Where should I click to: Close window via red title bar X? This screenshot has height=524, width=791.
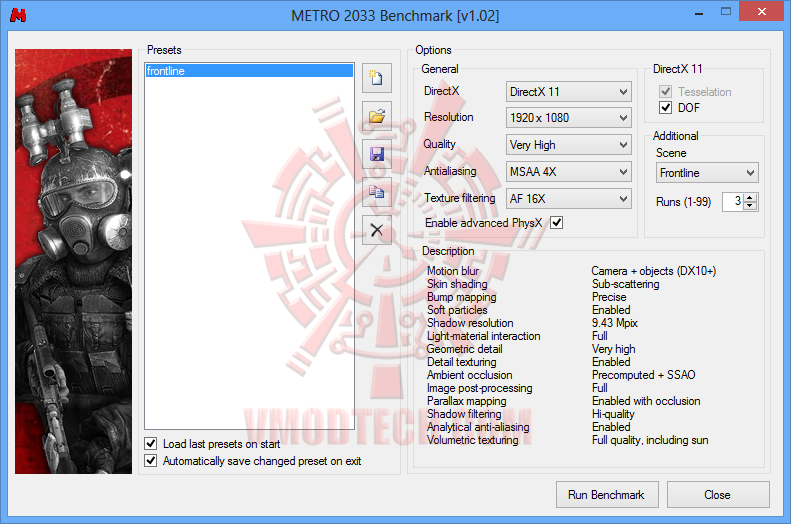pyautogui.click(x=761, y=12)
